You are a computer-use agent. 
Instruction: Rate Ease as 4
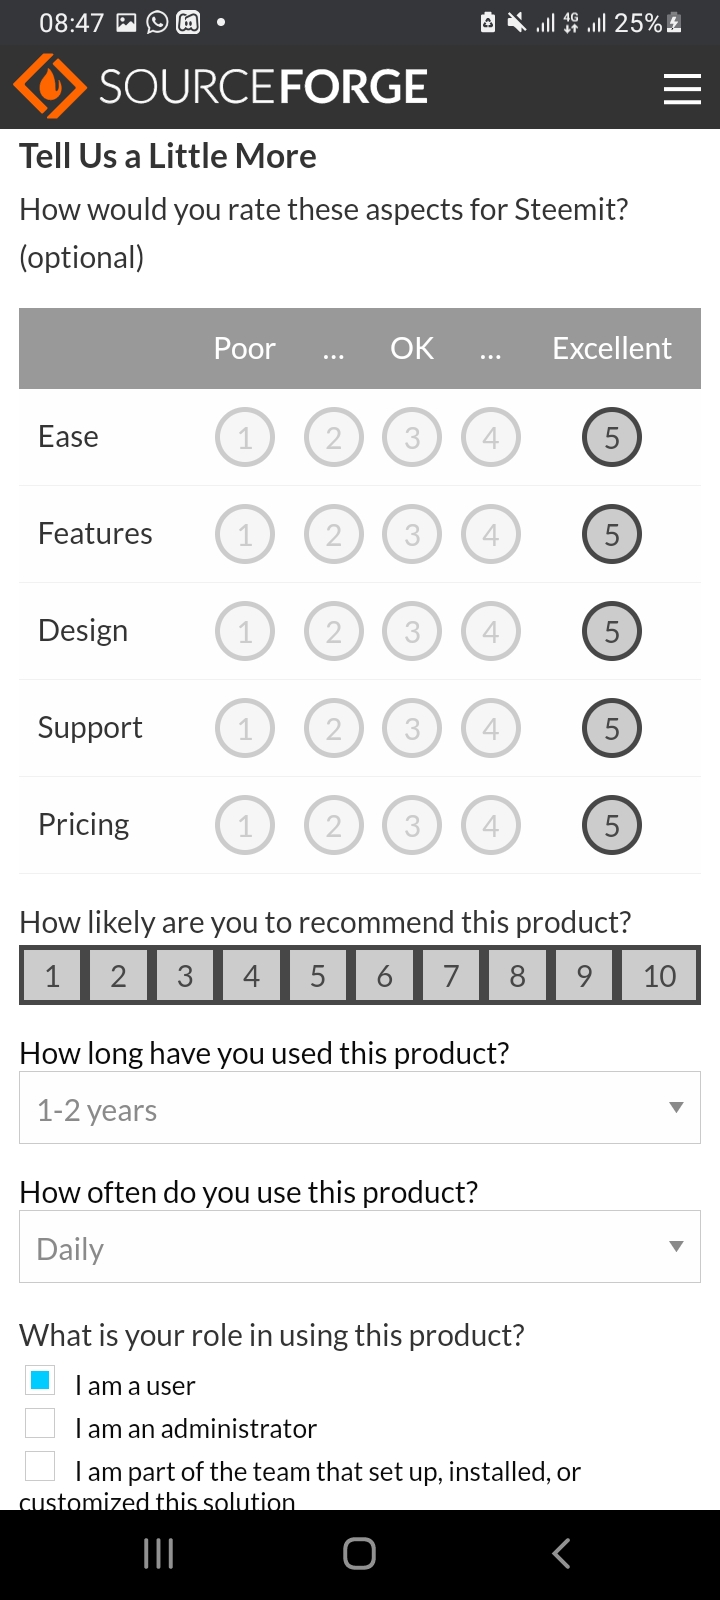(x=490, y=437)
